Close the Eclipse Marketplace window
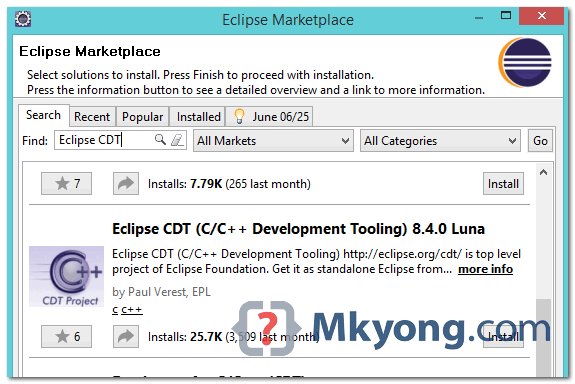This screenshot has width=575, height=384. [x=541, y=16]
